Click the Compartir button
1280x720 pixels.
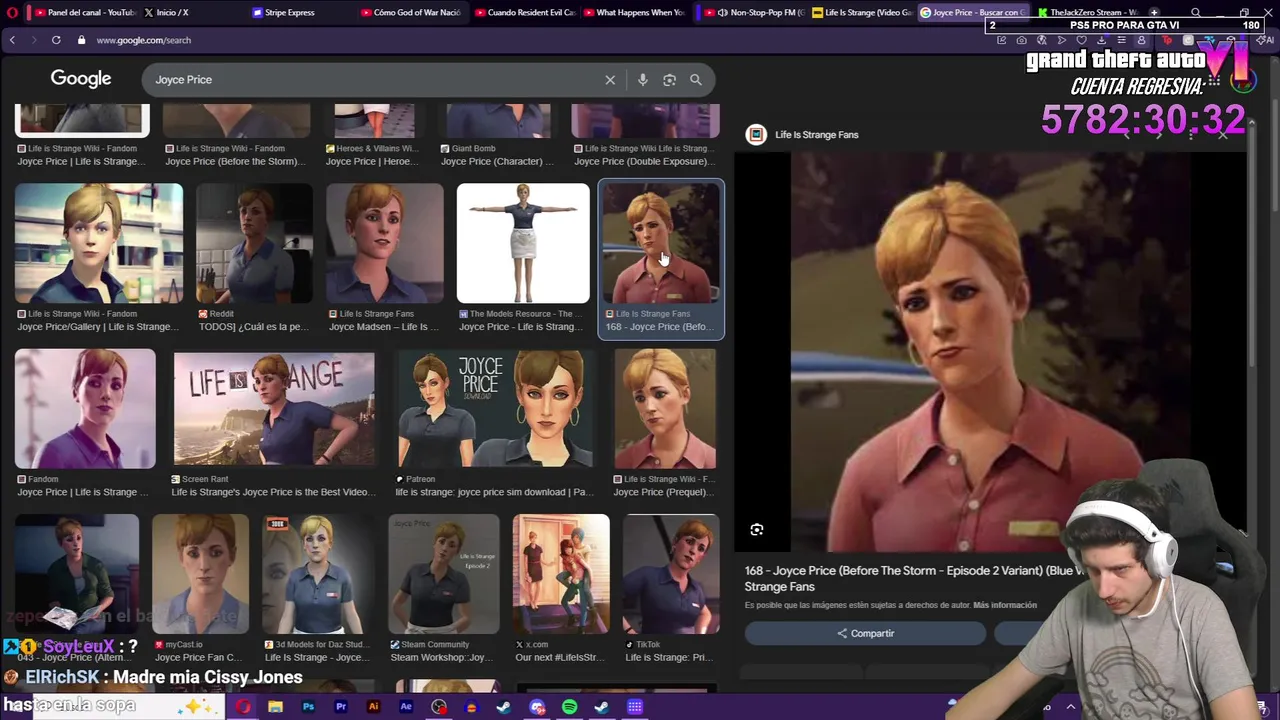(x=865, y=633)
